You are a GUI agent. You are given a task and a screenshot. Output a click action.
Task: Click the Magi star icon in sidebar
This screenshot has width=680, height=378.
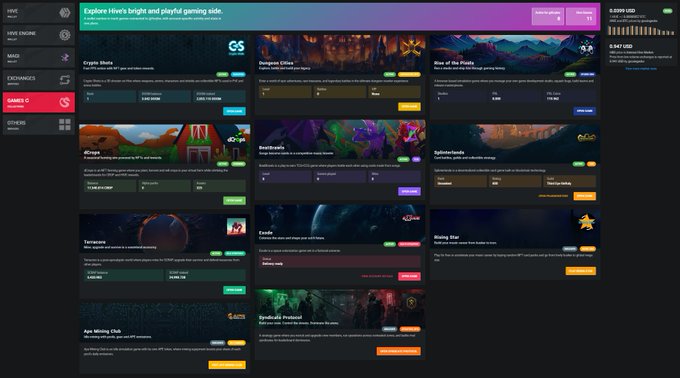point(65,57)
